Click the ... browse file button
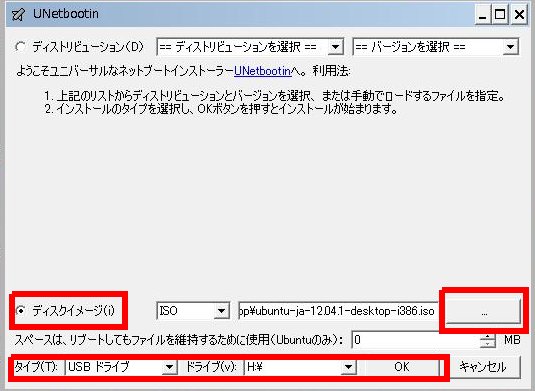This screenshot has height=391, width=535. click(484, 311)
